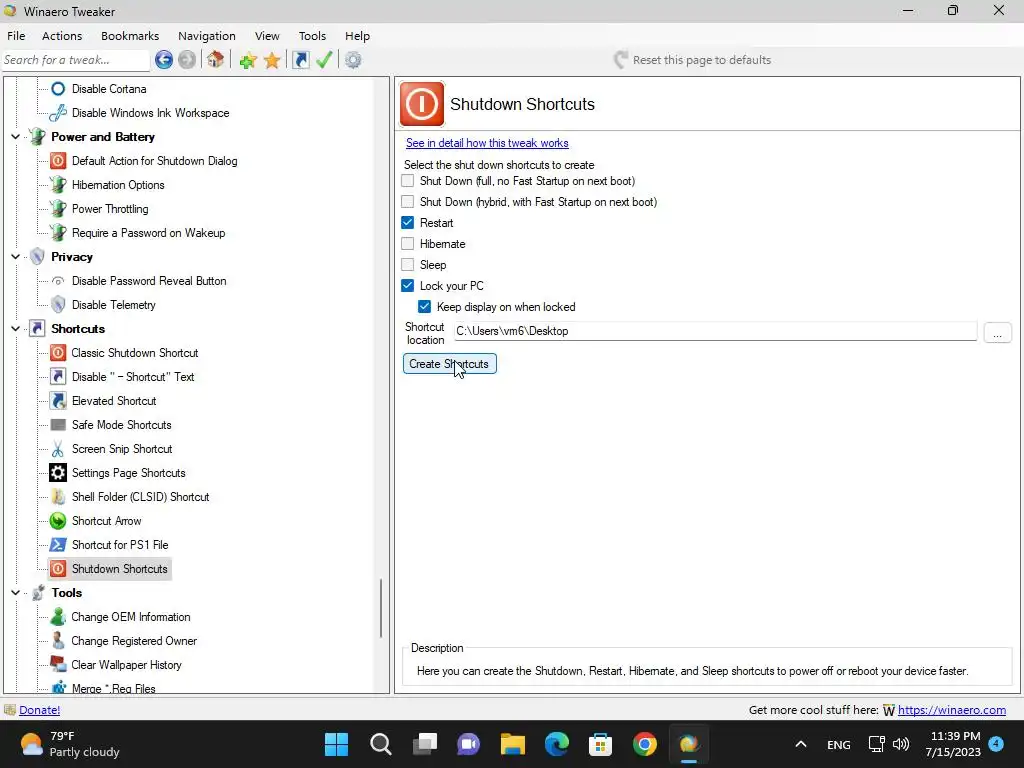The height and width of the screenshot is (768, 1024).
Task: Select Change Registered Owner in the tree
Action: 134,641
